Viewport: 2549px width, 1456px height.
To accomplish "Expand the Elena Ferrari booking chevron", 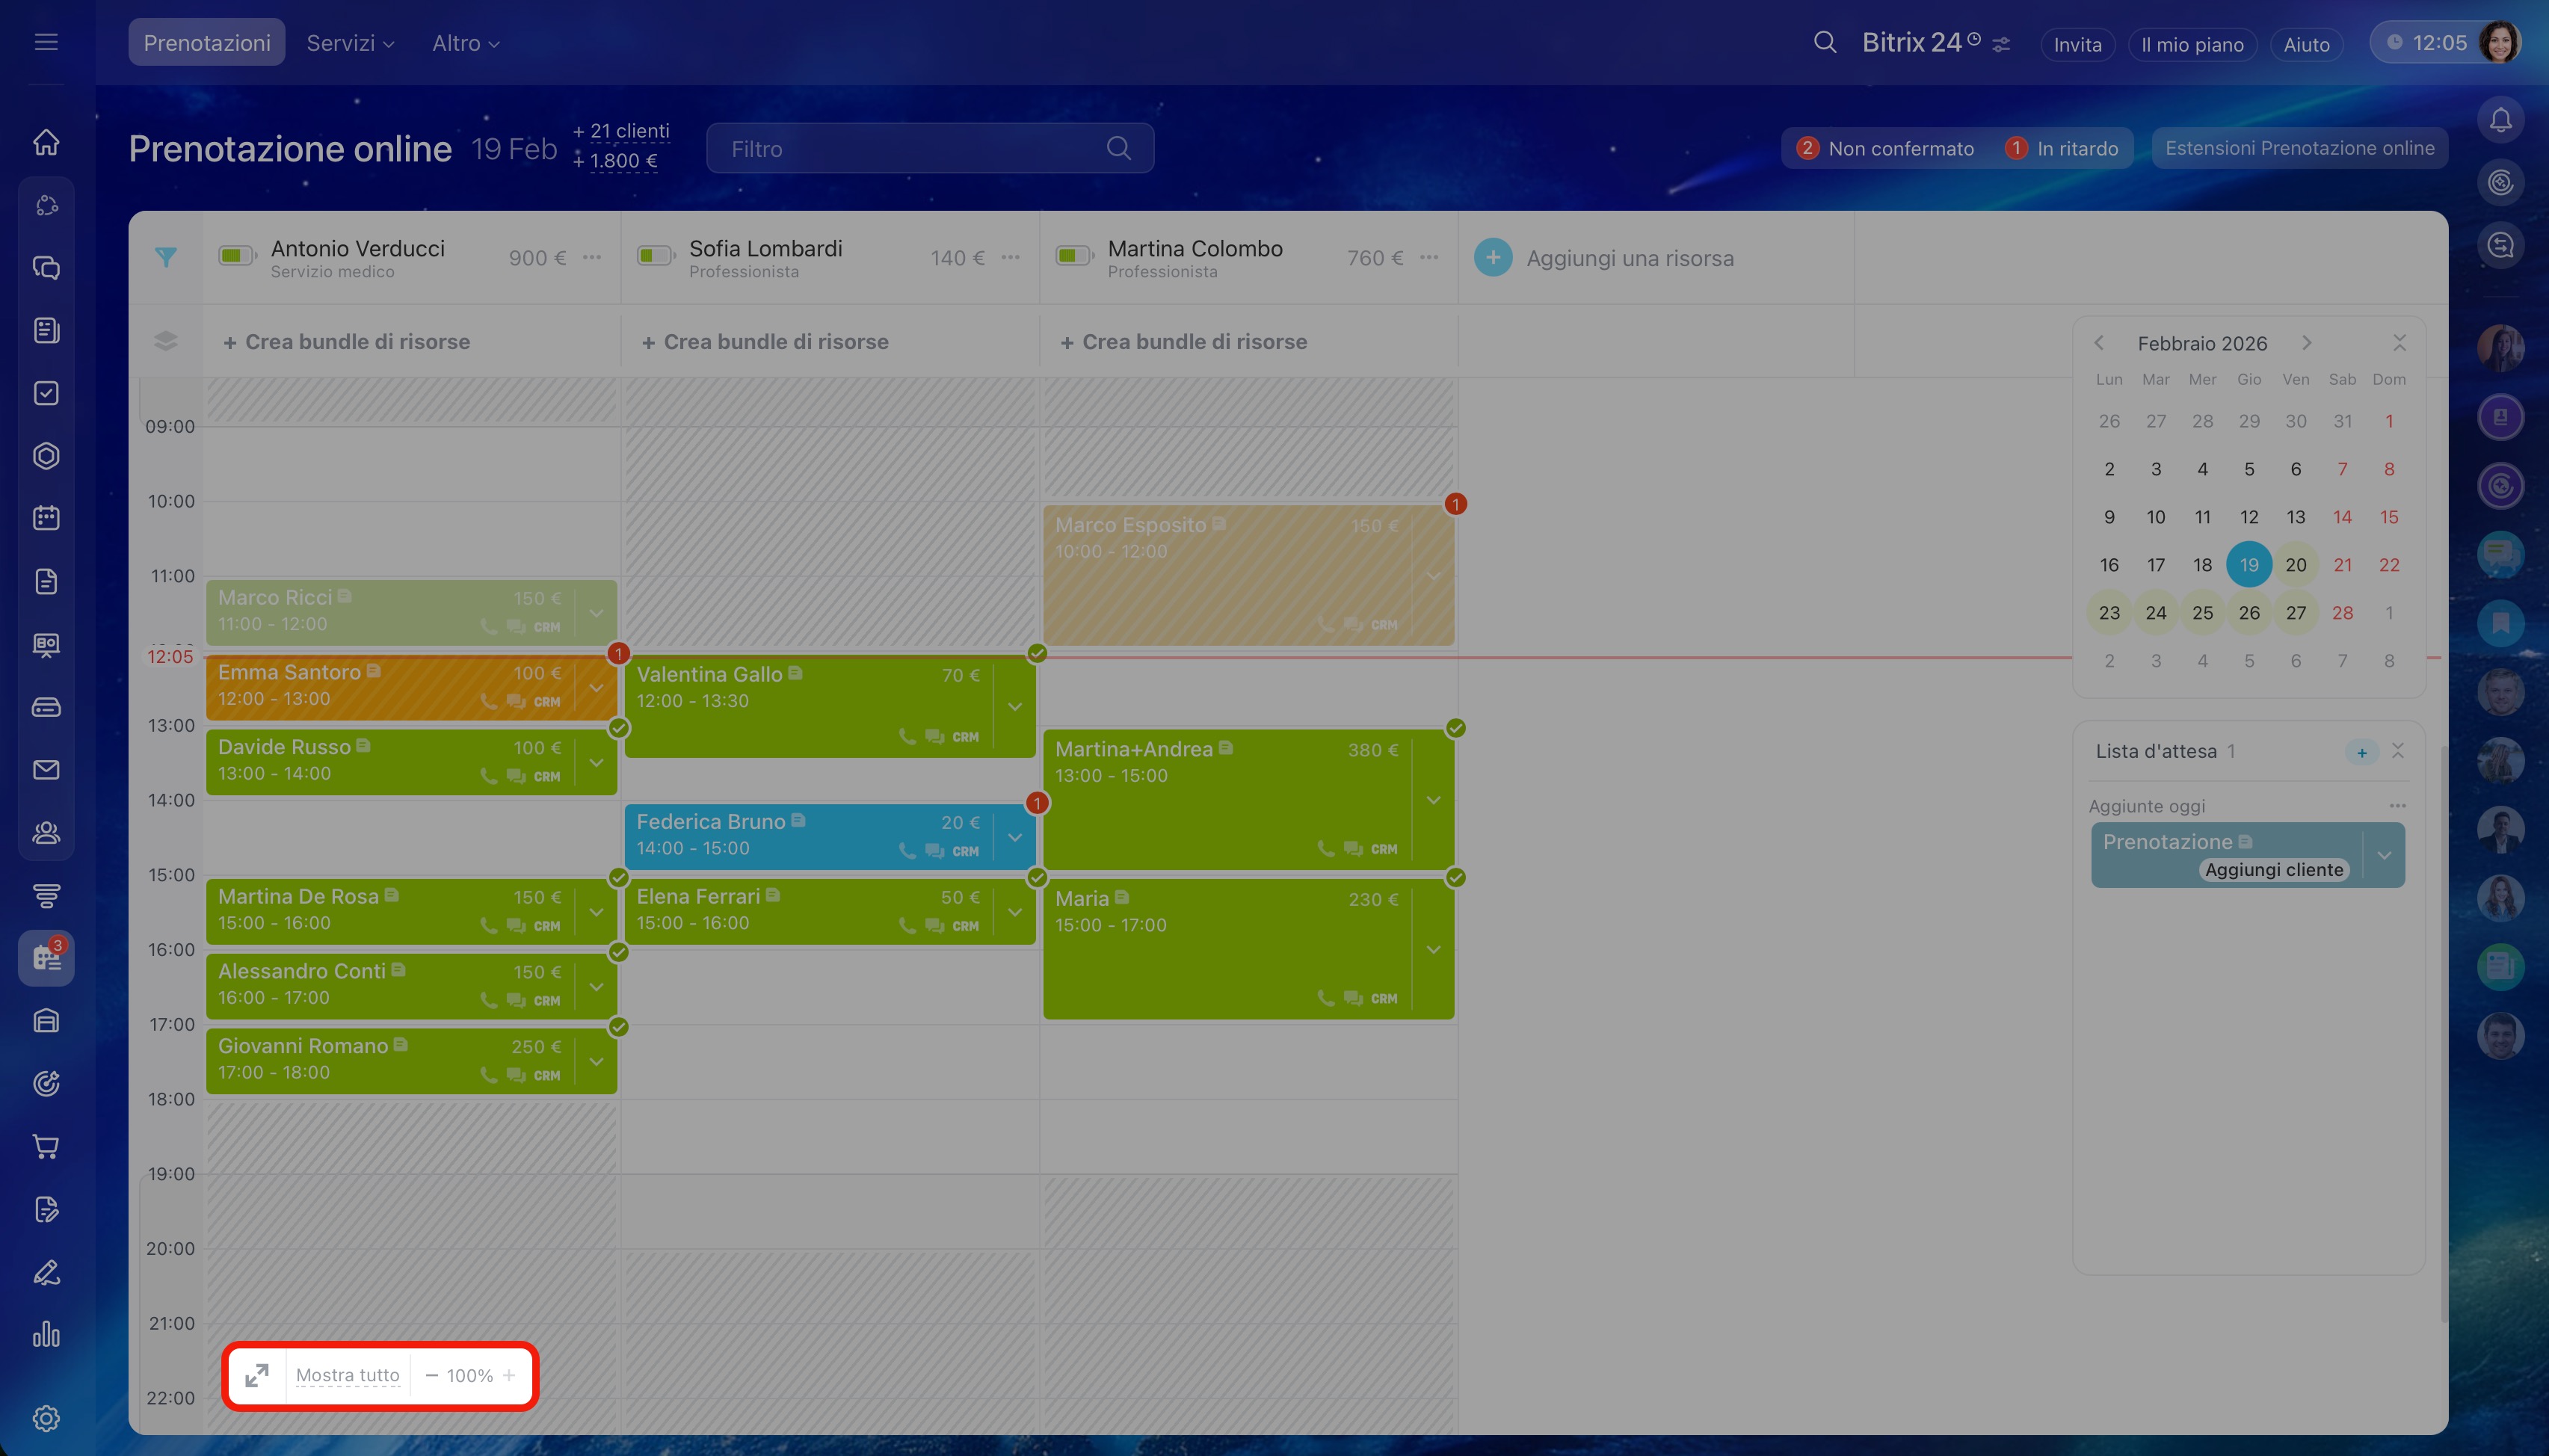I will click(x=1015, y=912).
